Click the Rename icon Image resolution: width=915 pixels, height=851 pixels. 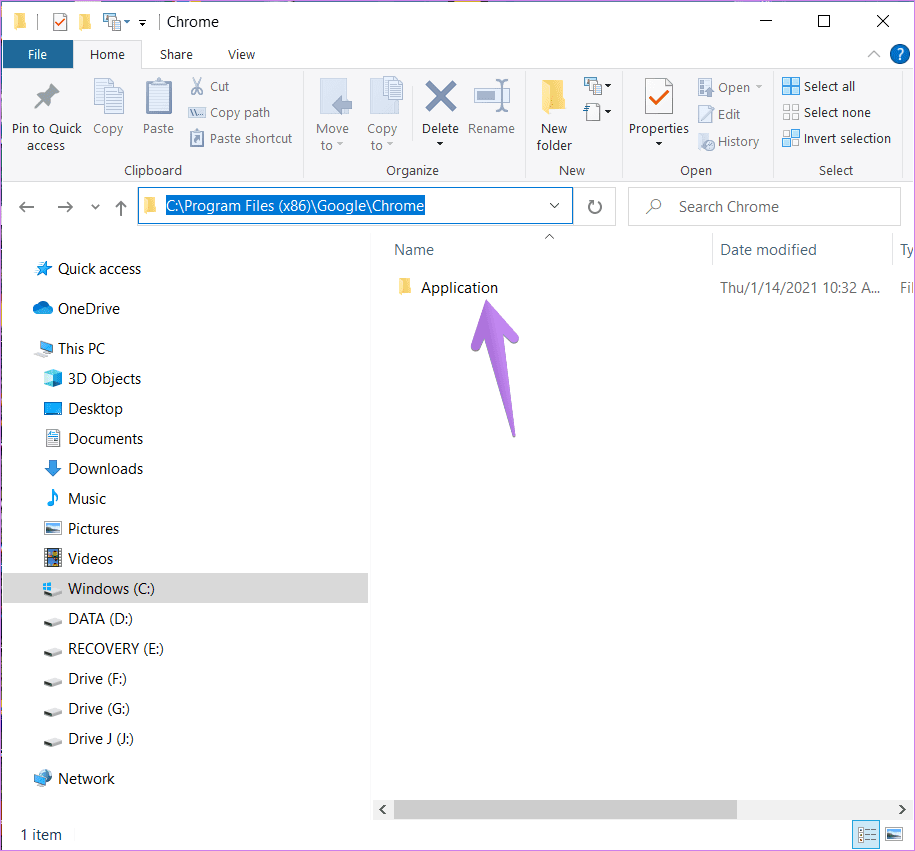click(x=492, y=96)
